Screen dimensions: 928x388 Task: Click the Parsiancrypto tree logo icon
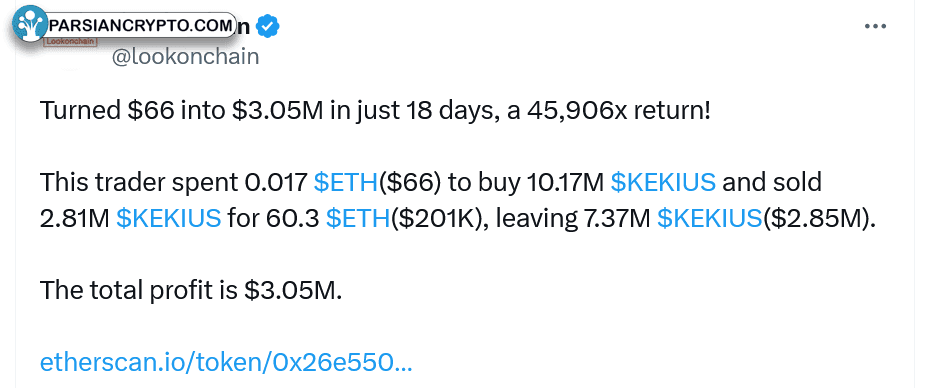28,24
